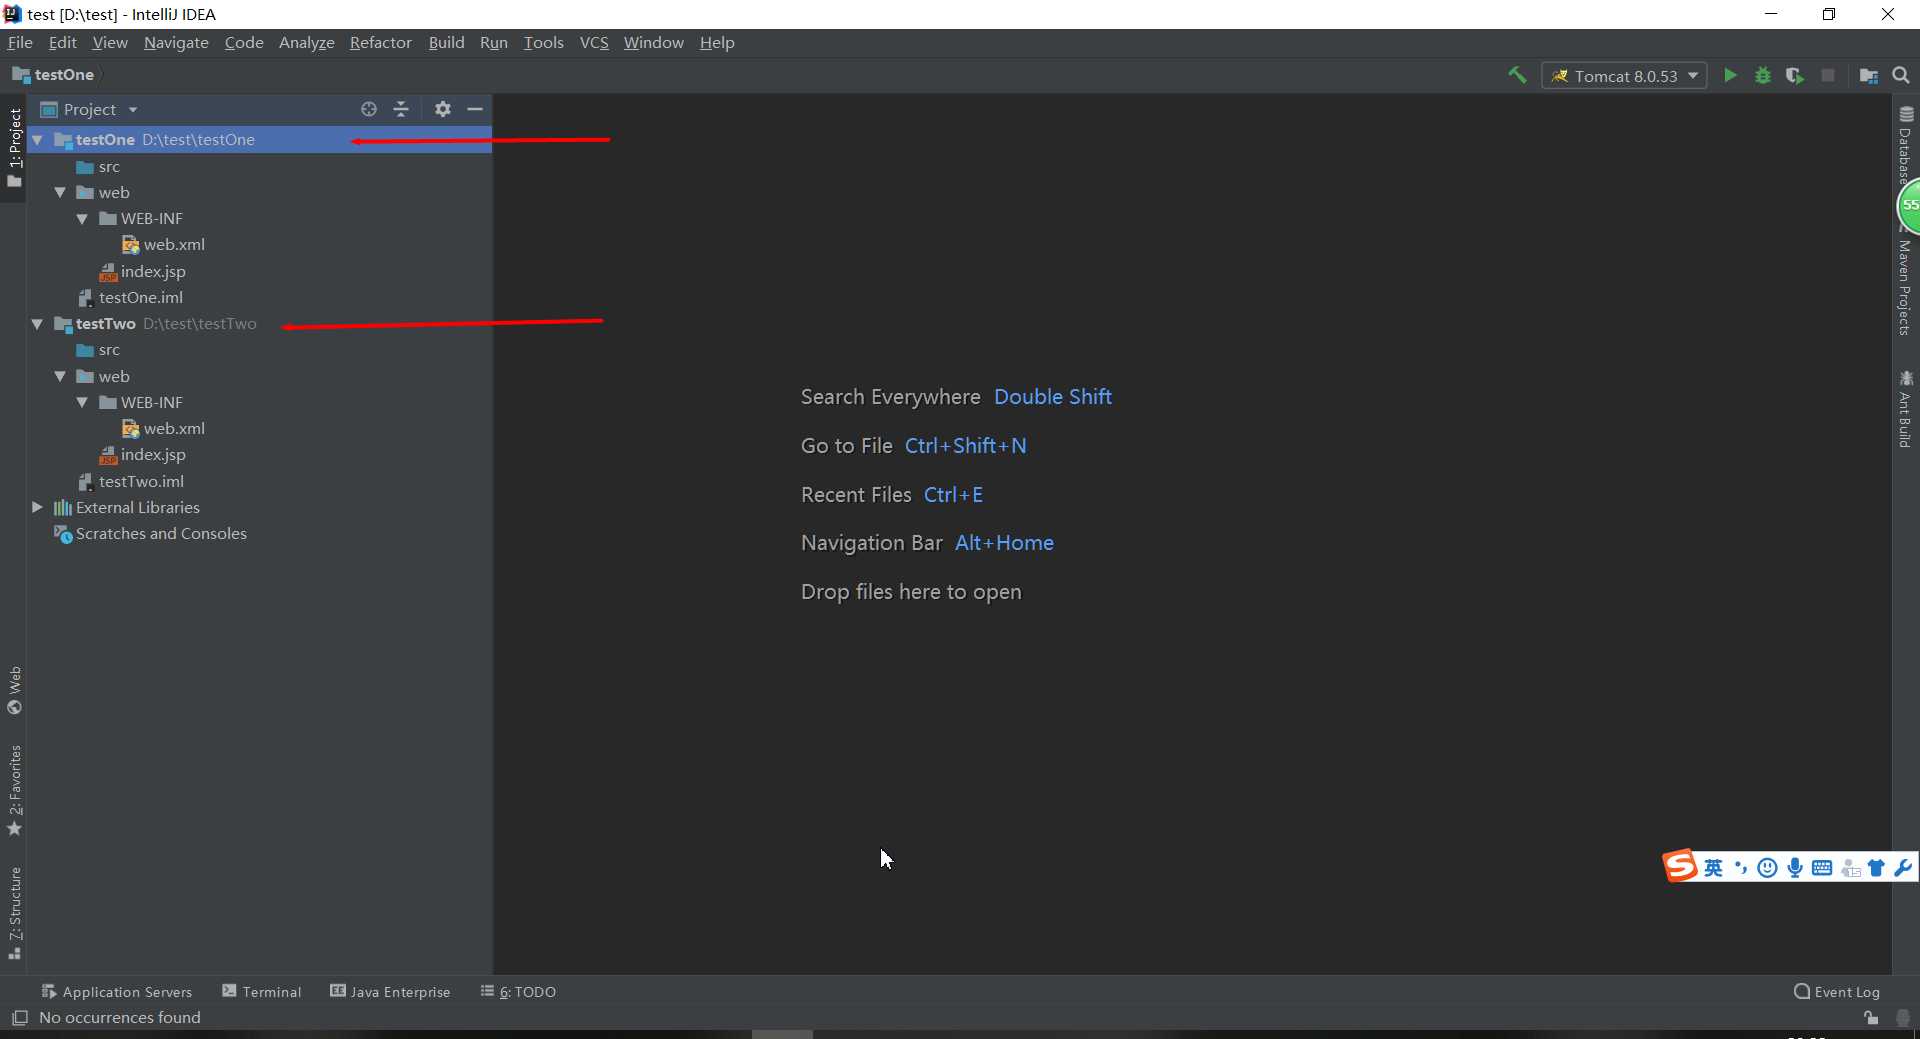
Task: Run with Coverage shield icon
Action: point(1795,75)
